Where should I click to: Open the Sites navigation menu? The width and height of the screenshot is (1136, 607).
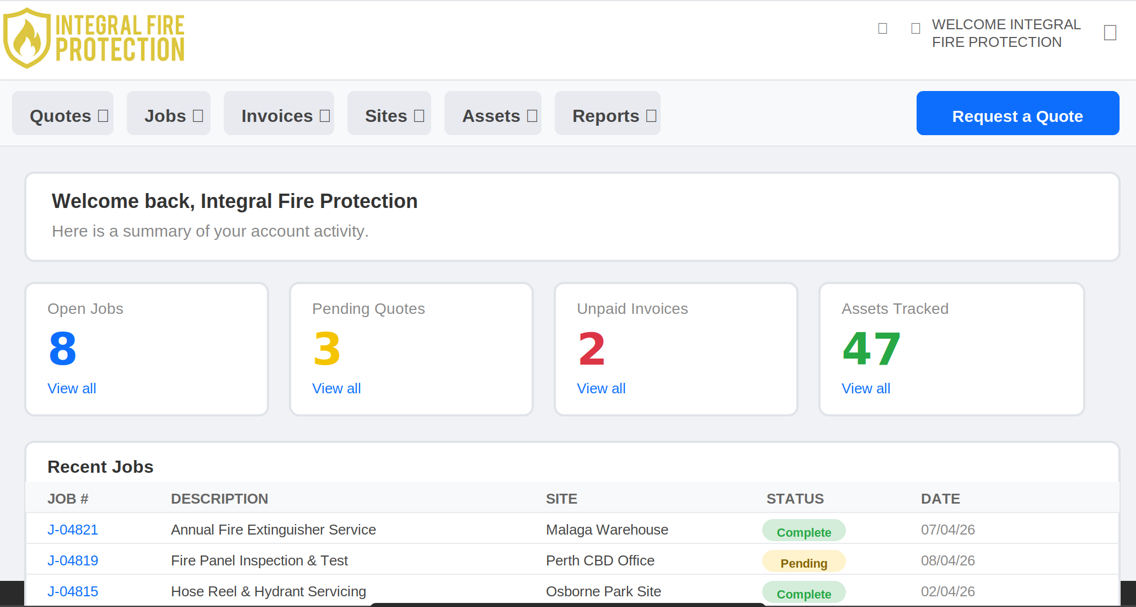tap(389, 115)
